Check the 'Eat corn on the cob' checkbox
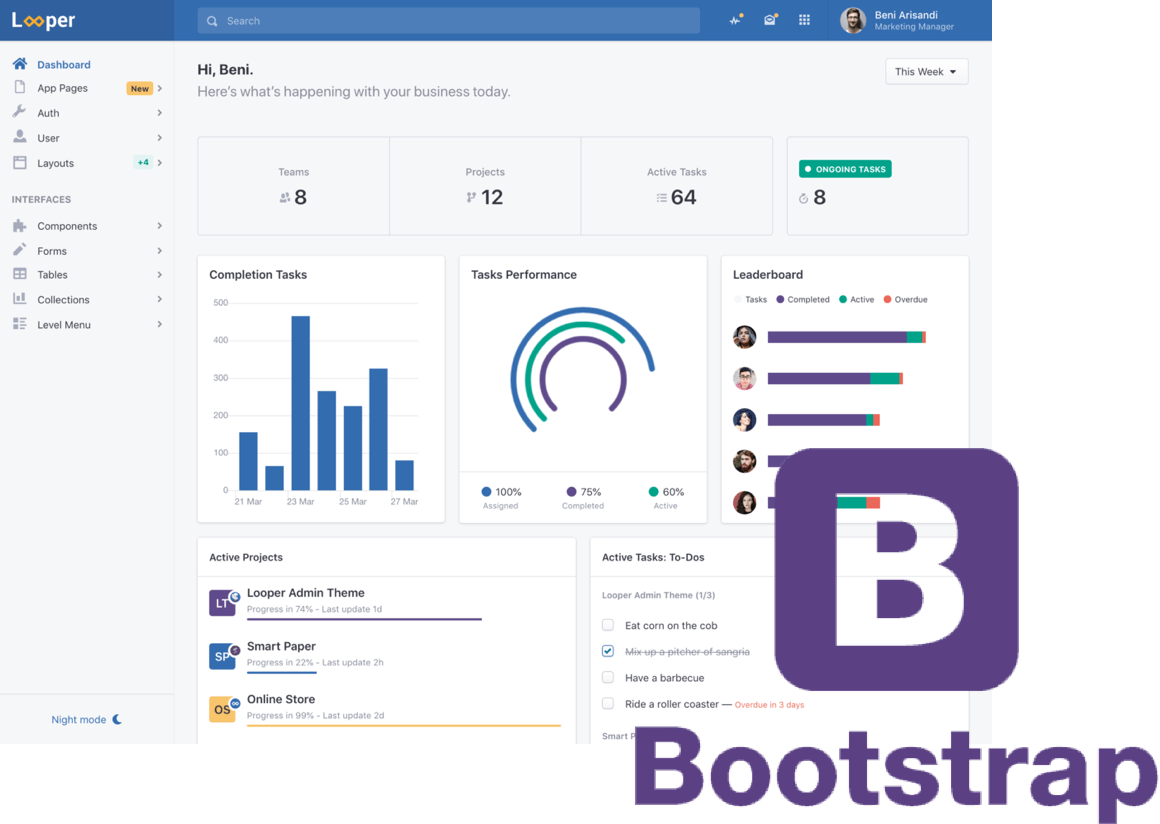1160x824 pixels. point(608,625)
